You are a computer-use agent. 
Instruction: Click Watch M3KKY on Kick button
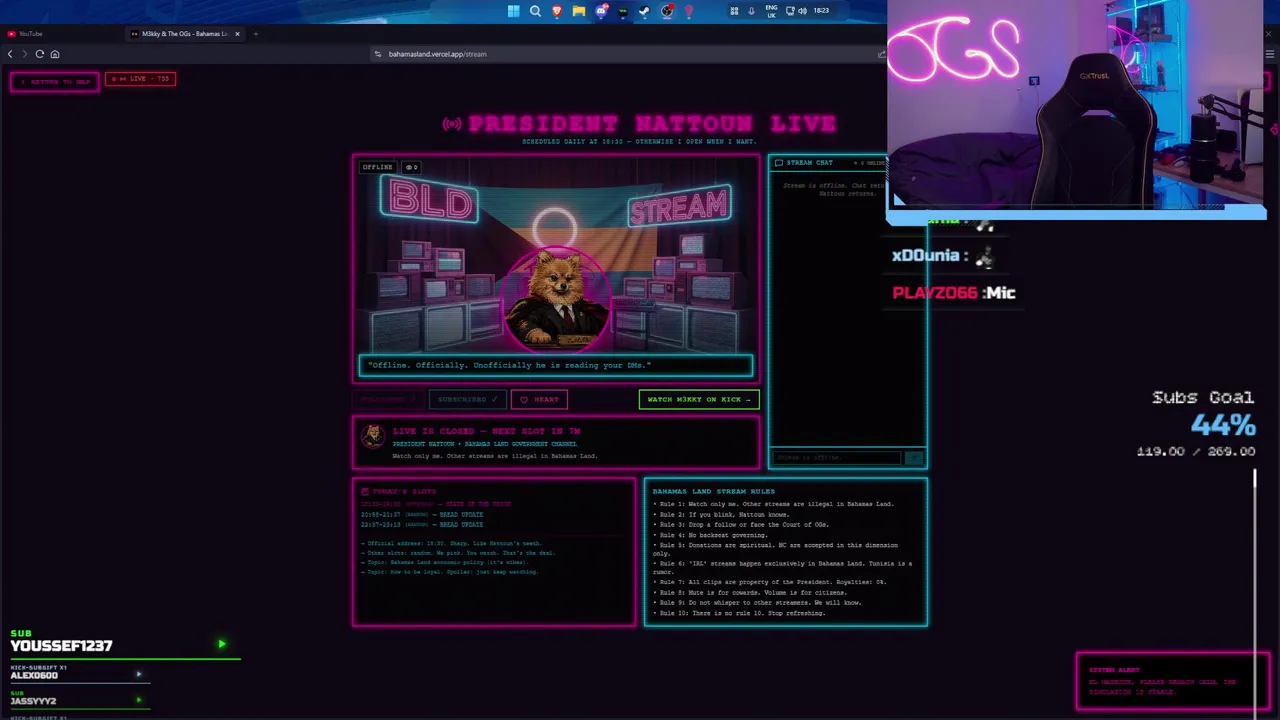point(698,399)
